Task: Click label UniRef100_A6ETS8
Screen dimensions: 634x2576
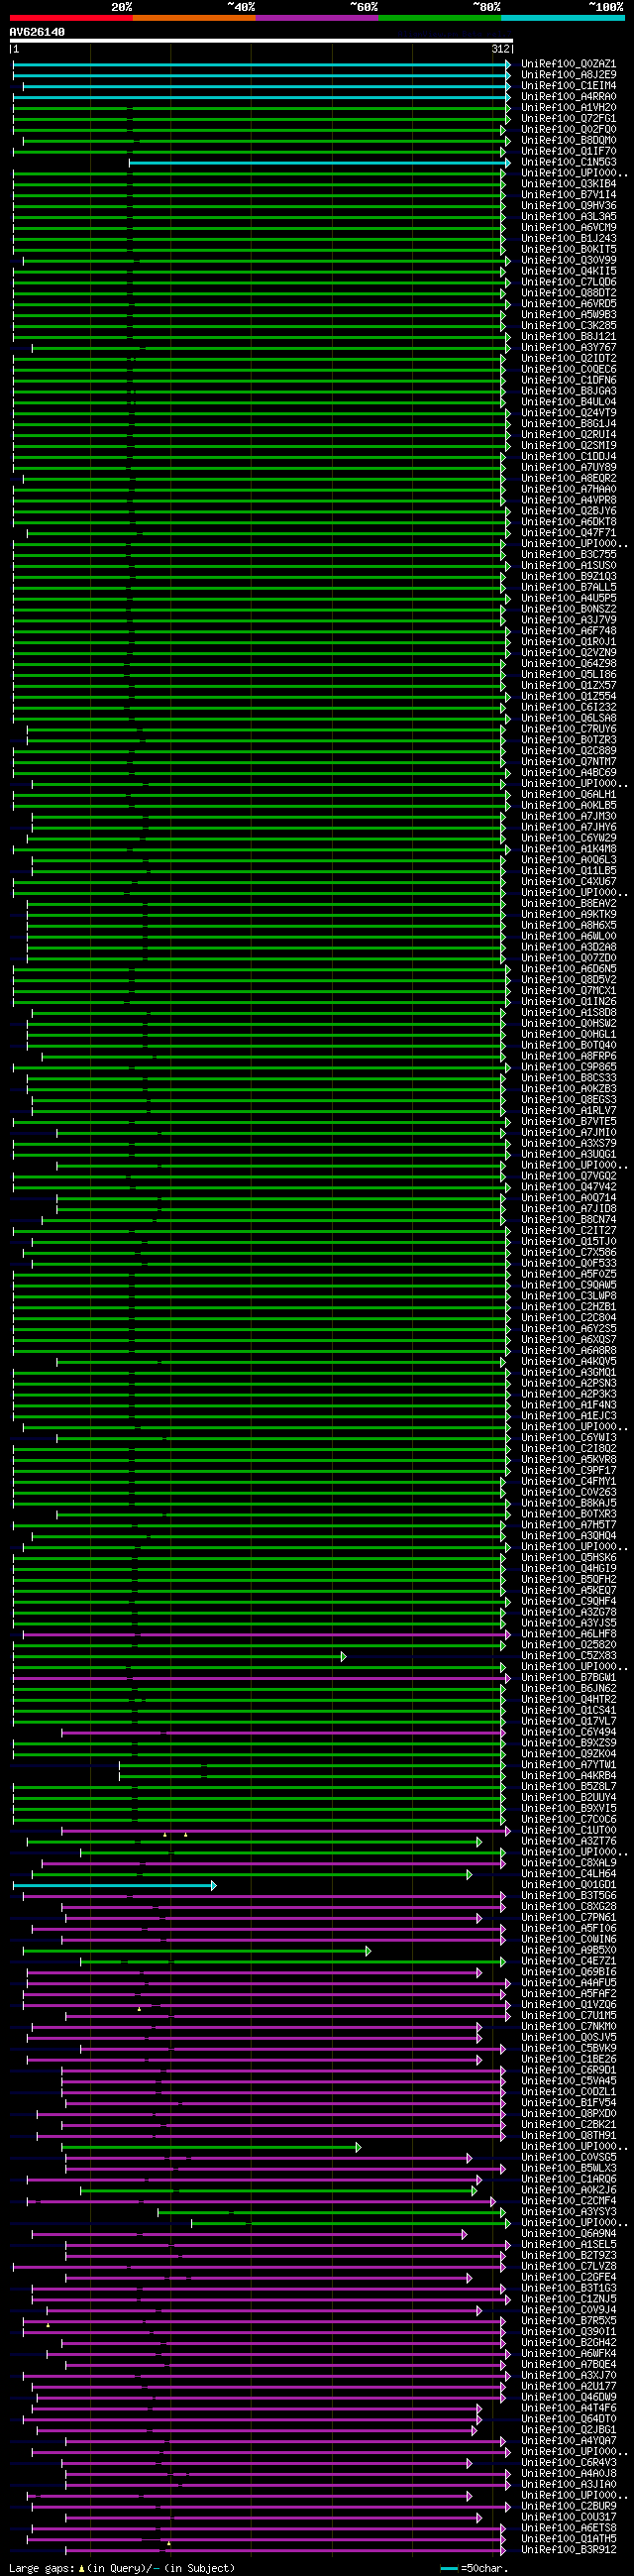Action: (x=568, y=2528)
